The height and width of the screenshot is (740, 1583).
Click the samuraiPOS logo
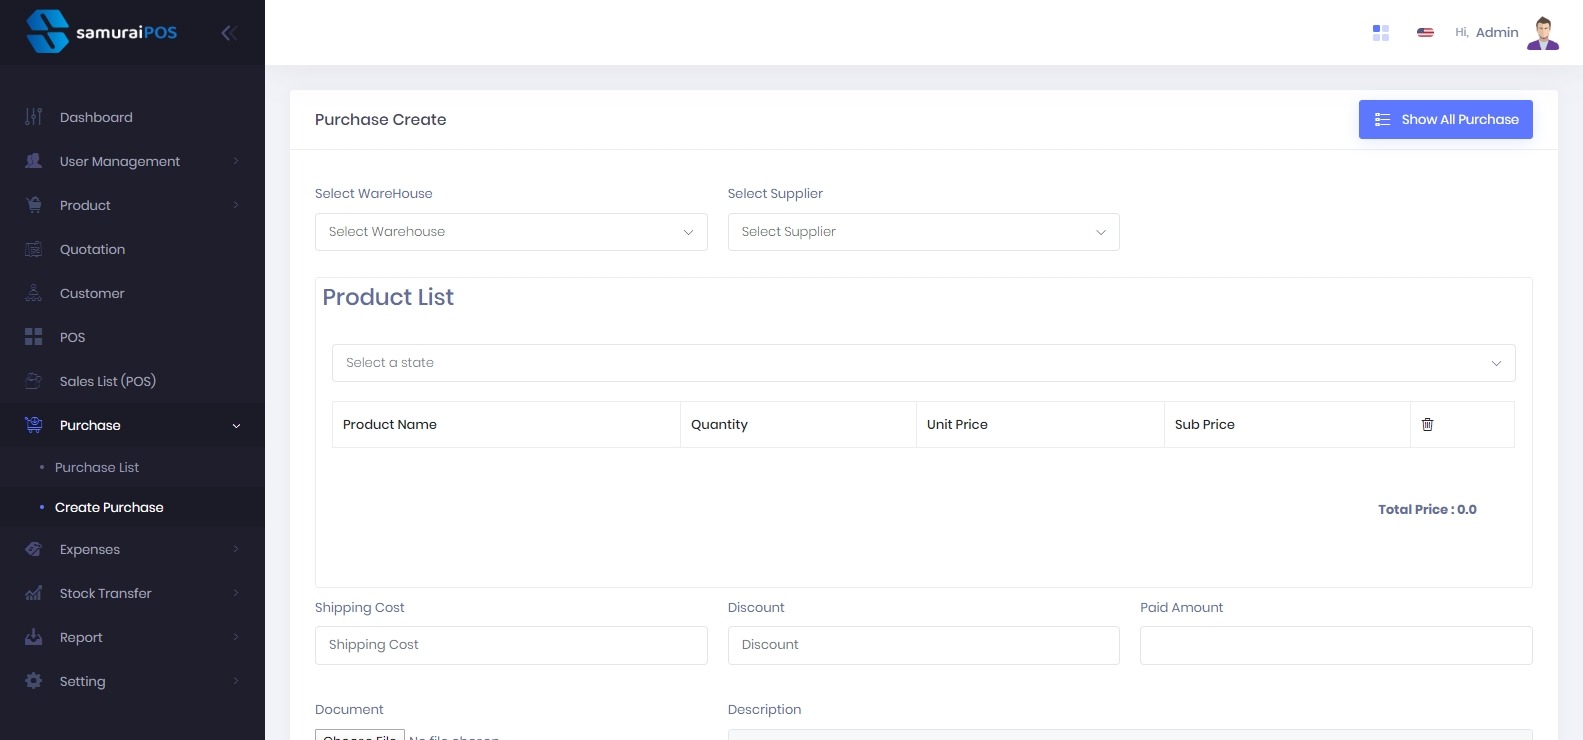tap(102, 32)
